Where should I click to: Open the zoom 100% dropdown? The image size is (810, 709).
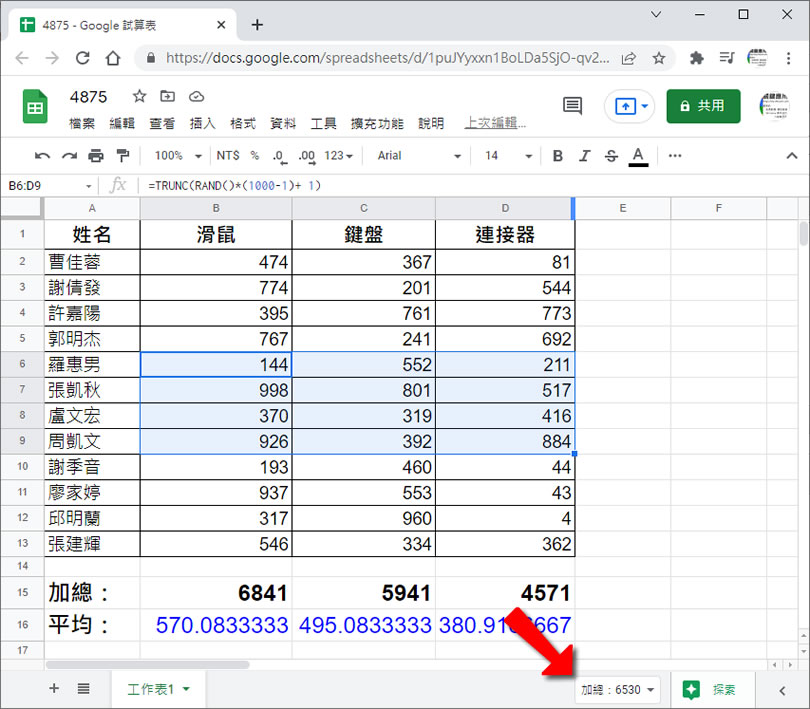click(x=178, y=156)
